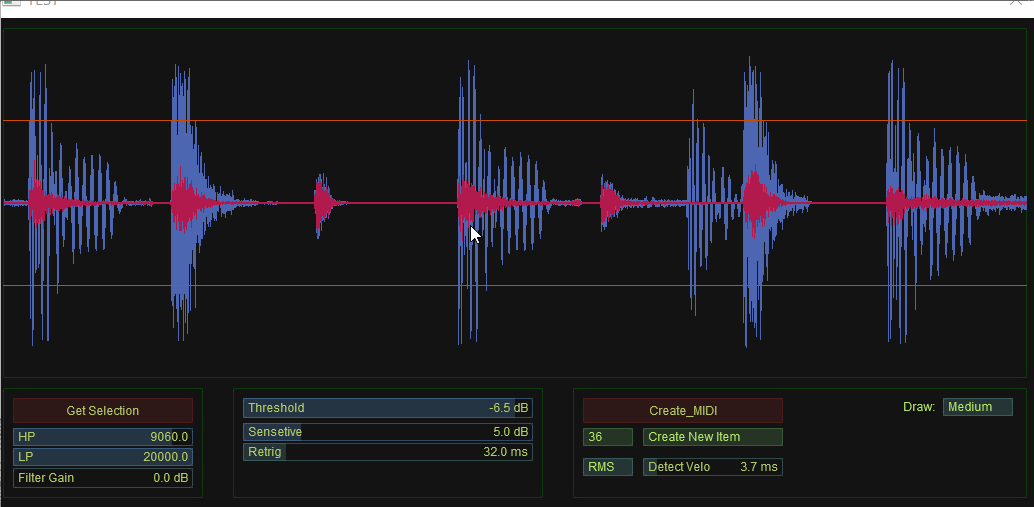The height and width of the screenshot is (507, 1034).
Task: Click the Detect Velo slider
Action: coord(713,467)
